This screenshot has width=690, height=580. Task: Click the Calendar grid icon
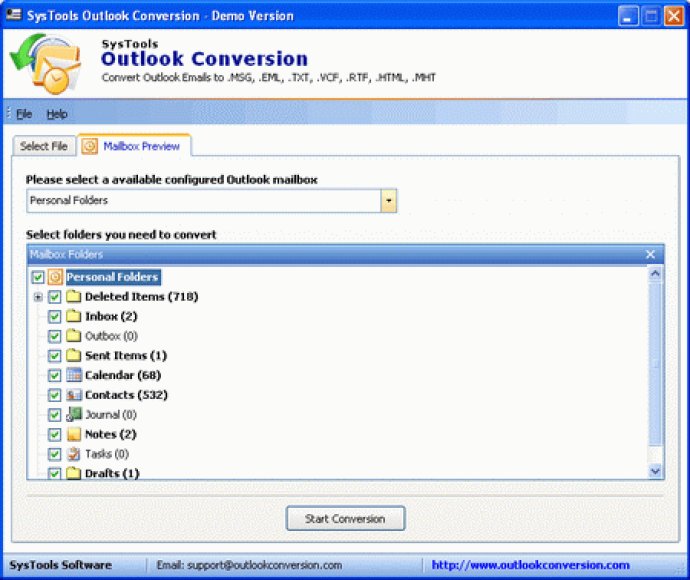tap(73, 375)
